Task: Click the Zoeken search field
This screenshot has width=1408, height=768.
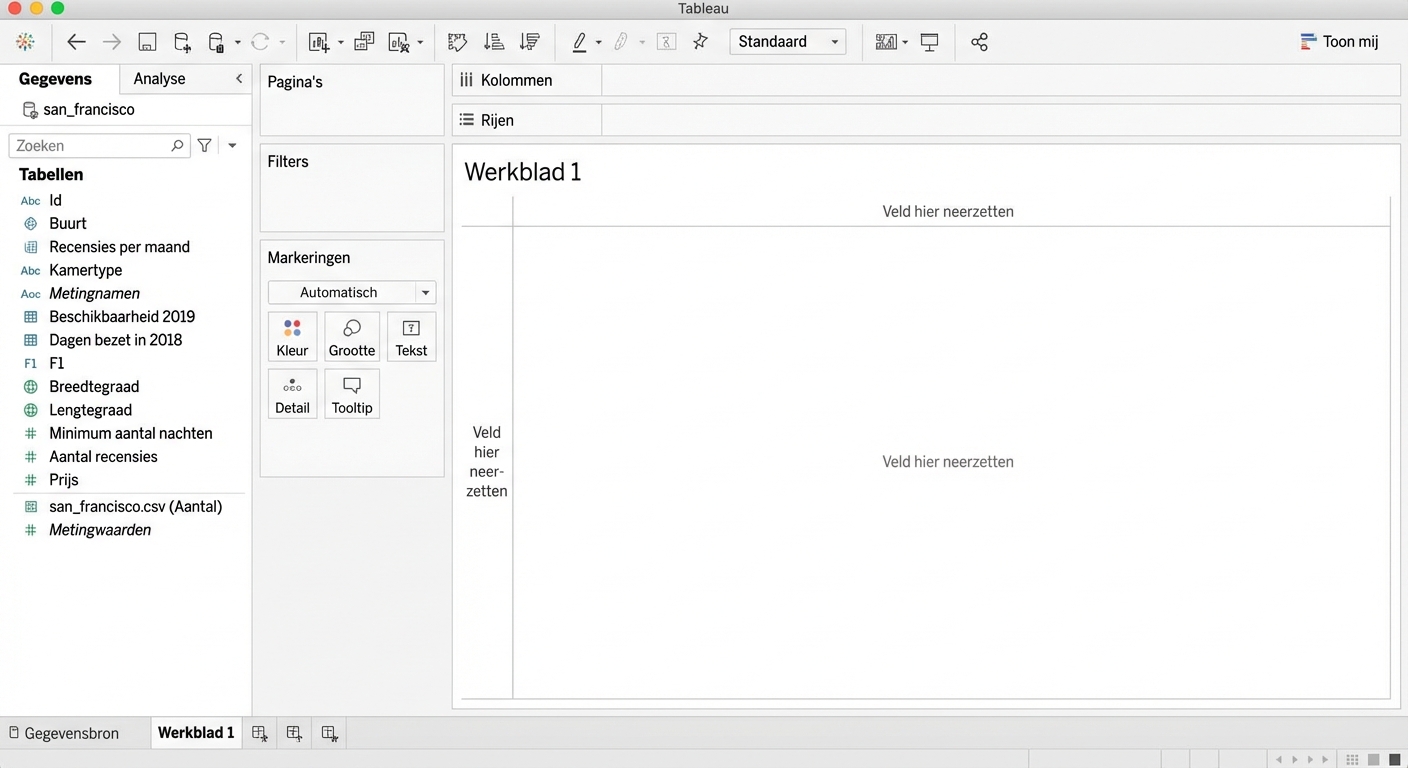Action: click(x=92, y=146)
